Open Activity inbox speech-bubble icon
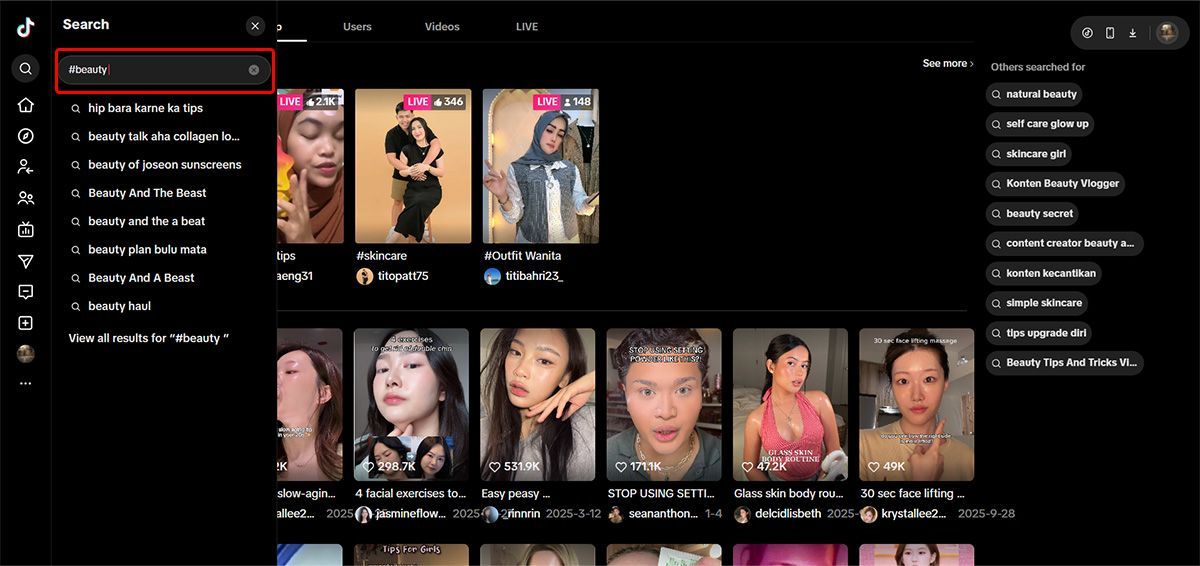This screenshot has width=1200, height=566. coord(26,292)
